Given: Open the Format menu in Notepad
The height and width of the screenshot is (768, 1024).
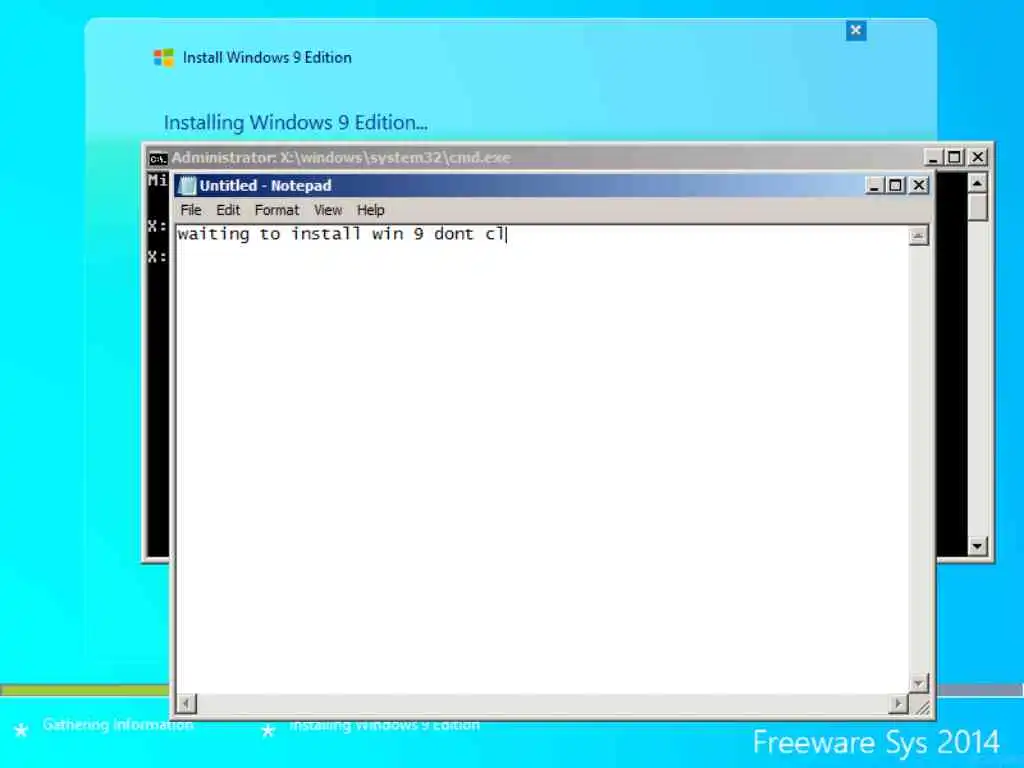Looking at the screenshot, I should point(277,210).
